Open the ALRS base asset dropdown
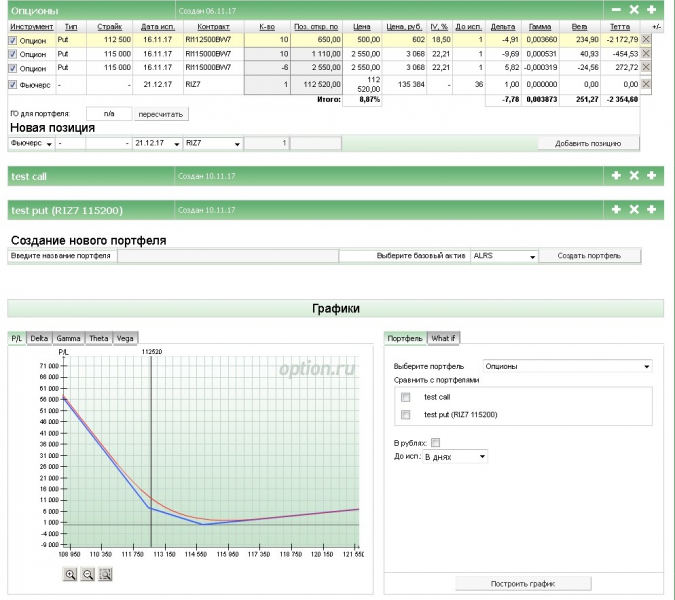The image size is (675, 600). (504, 256)
